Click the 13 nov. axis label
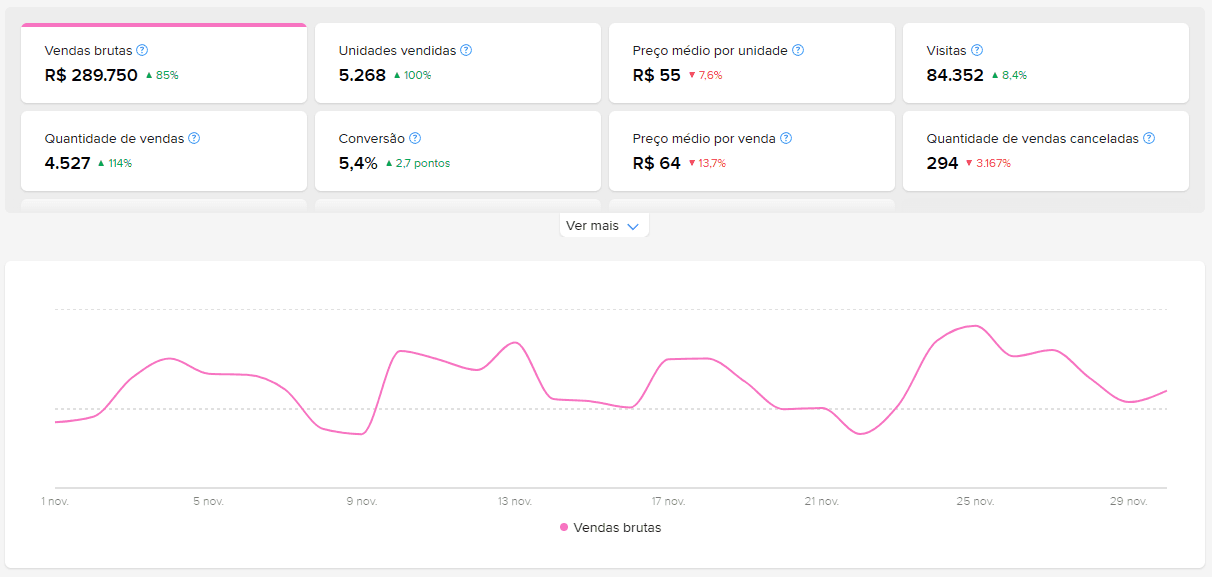This screenshot has width=1212, height=577. click(515, 501)
